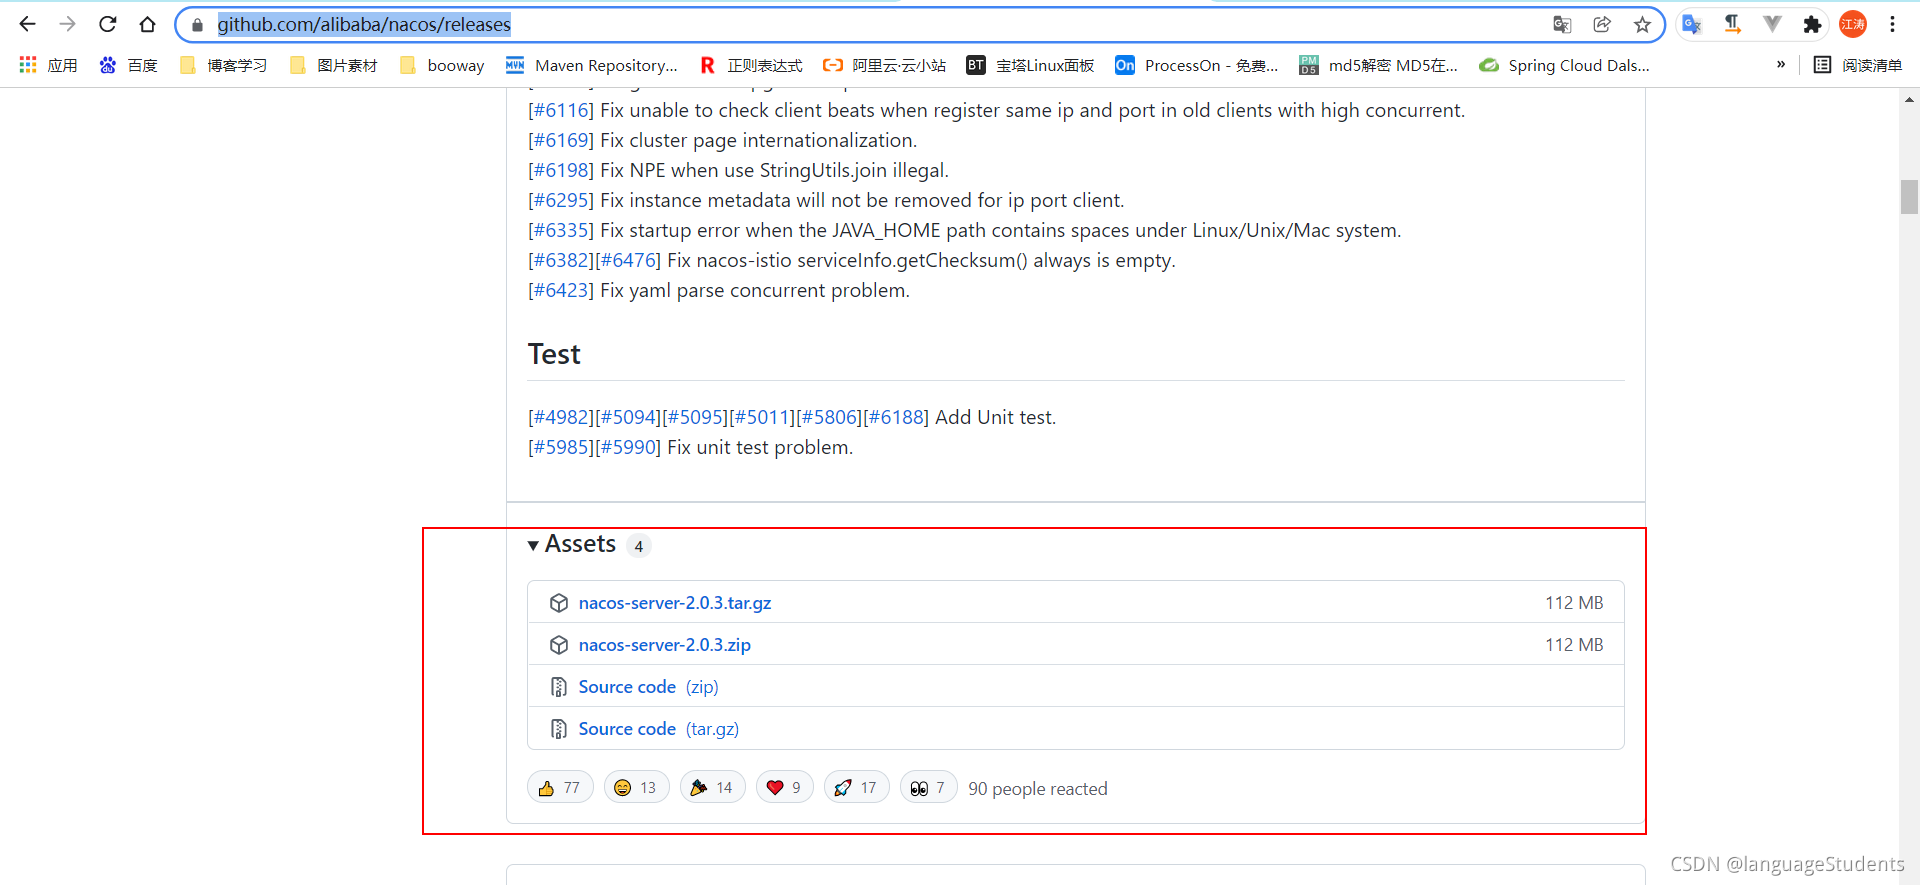Open the 阿里云-云小站 bookmark
Image resolution: width=1920 pixels, height=885 pixels.
[884, 65]
